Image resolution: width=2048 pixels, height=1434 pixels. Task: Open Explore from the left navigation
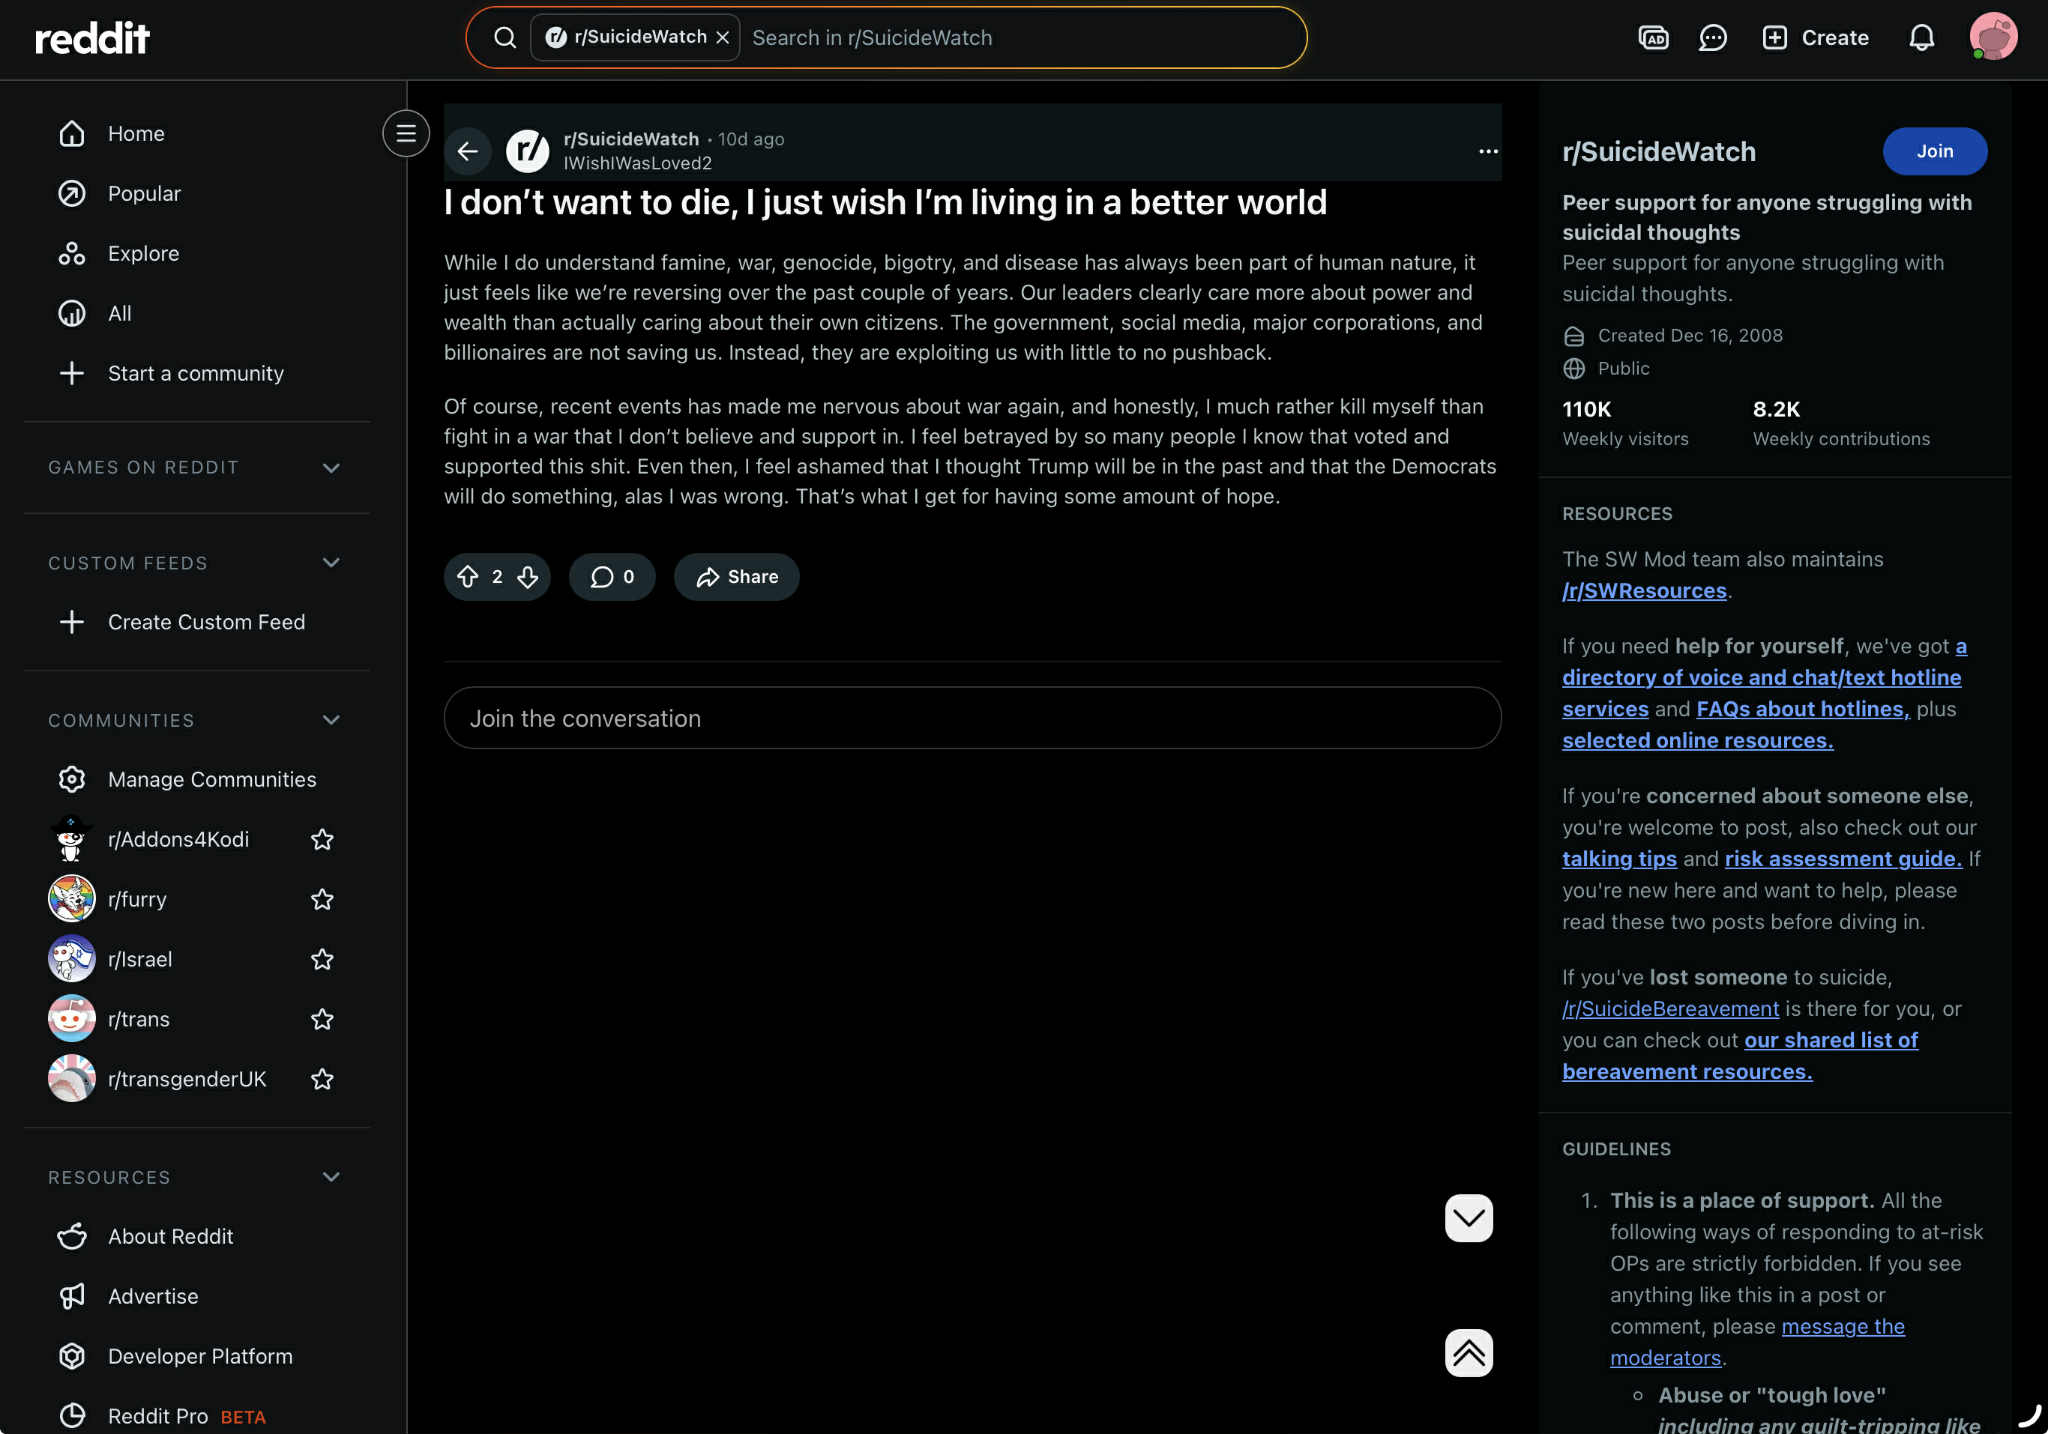[x=143, y=253]
